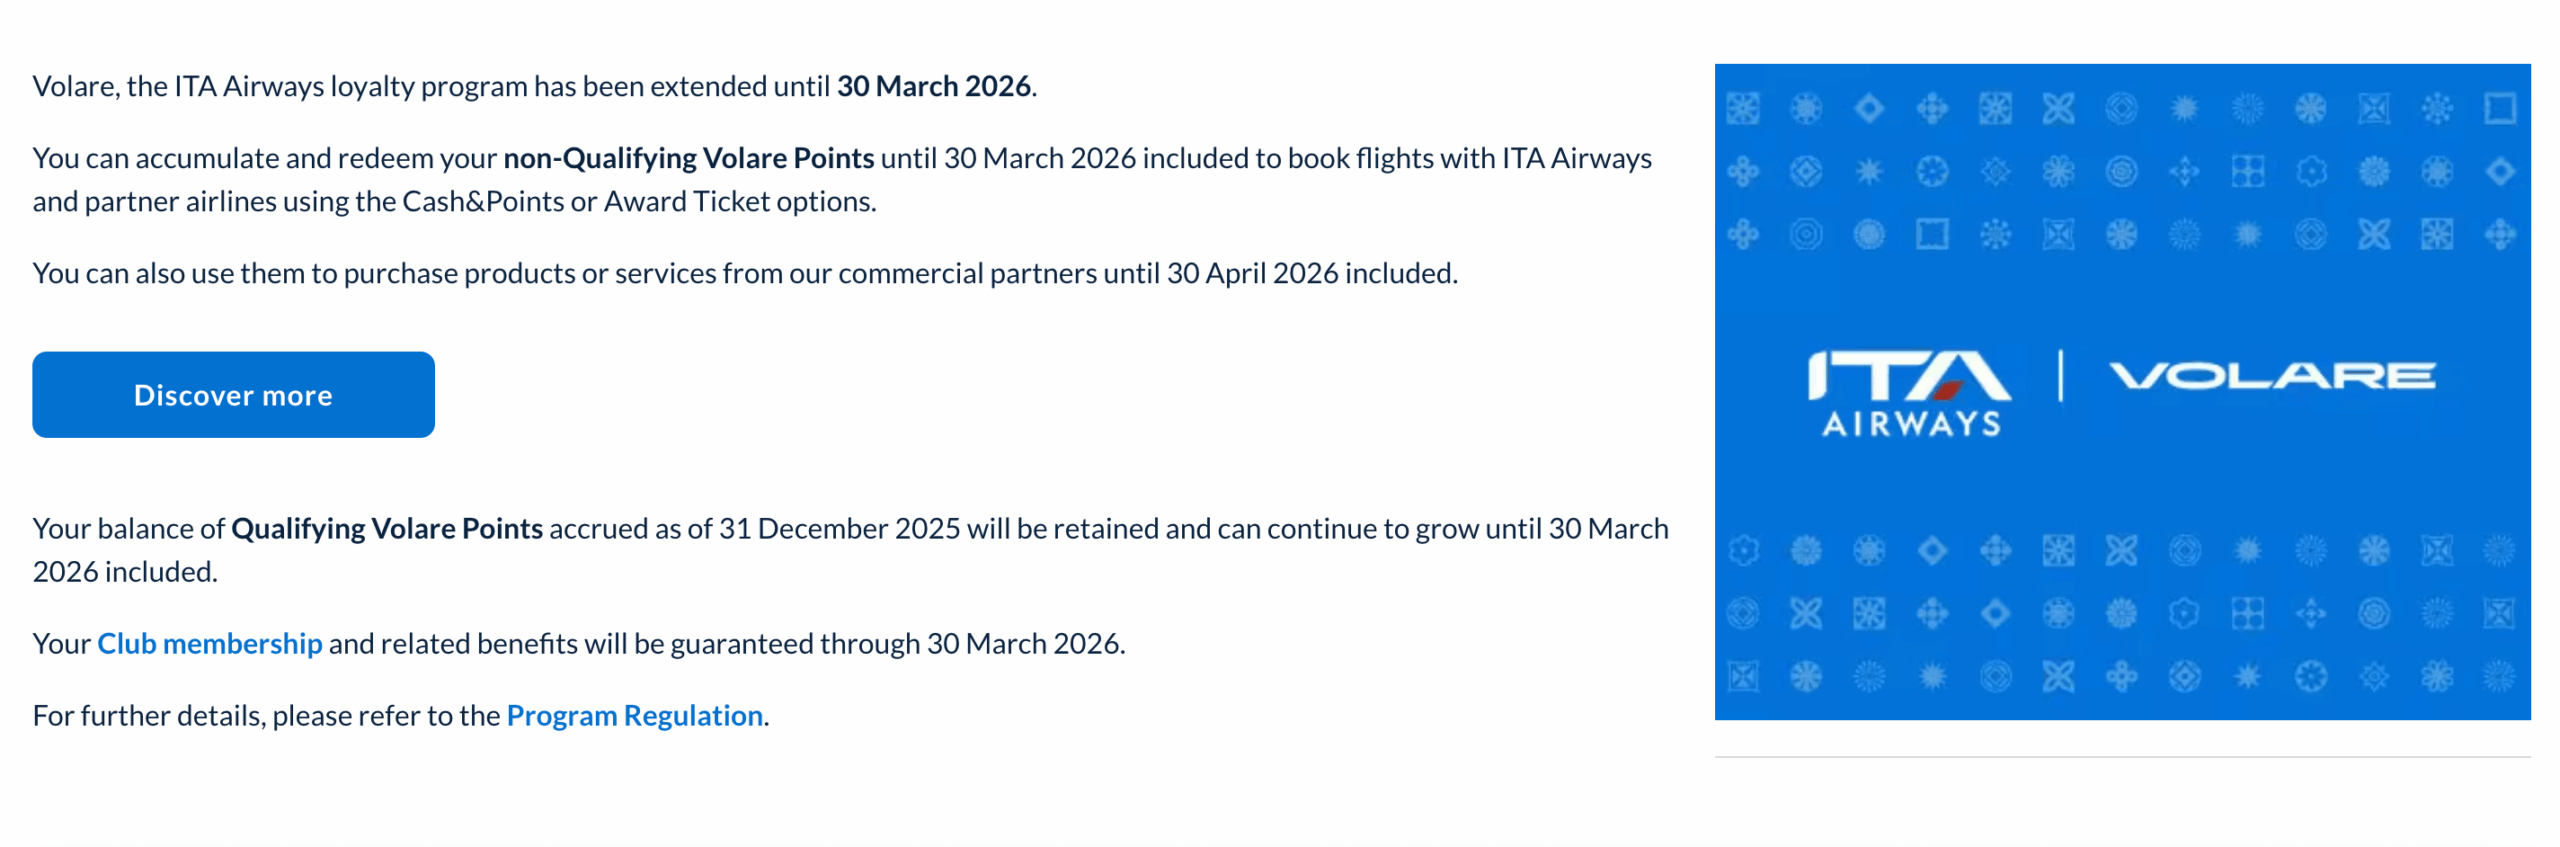Open the Club membership link
This screenshot has height=847, width=2560.
209,643
